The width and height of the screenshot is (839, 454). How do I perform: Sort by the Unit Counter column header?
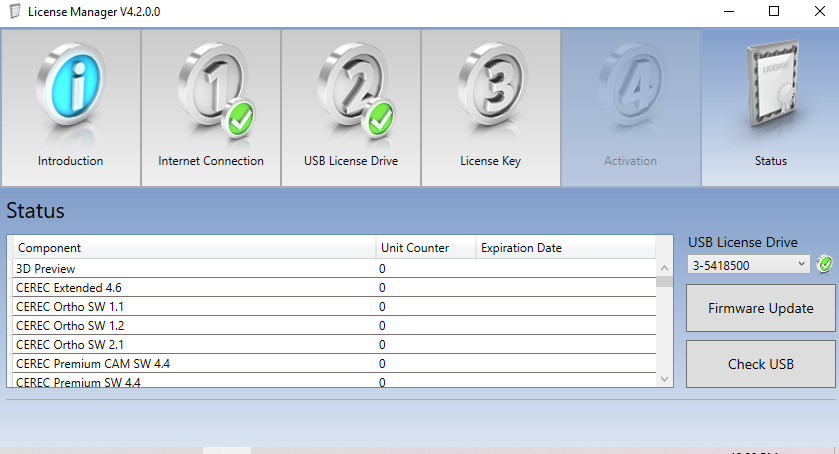(426, 248)
